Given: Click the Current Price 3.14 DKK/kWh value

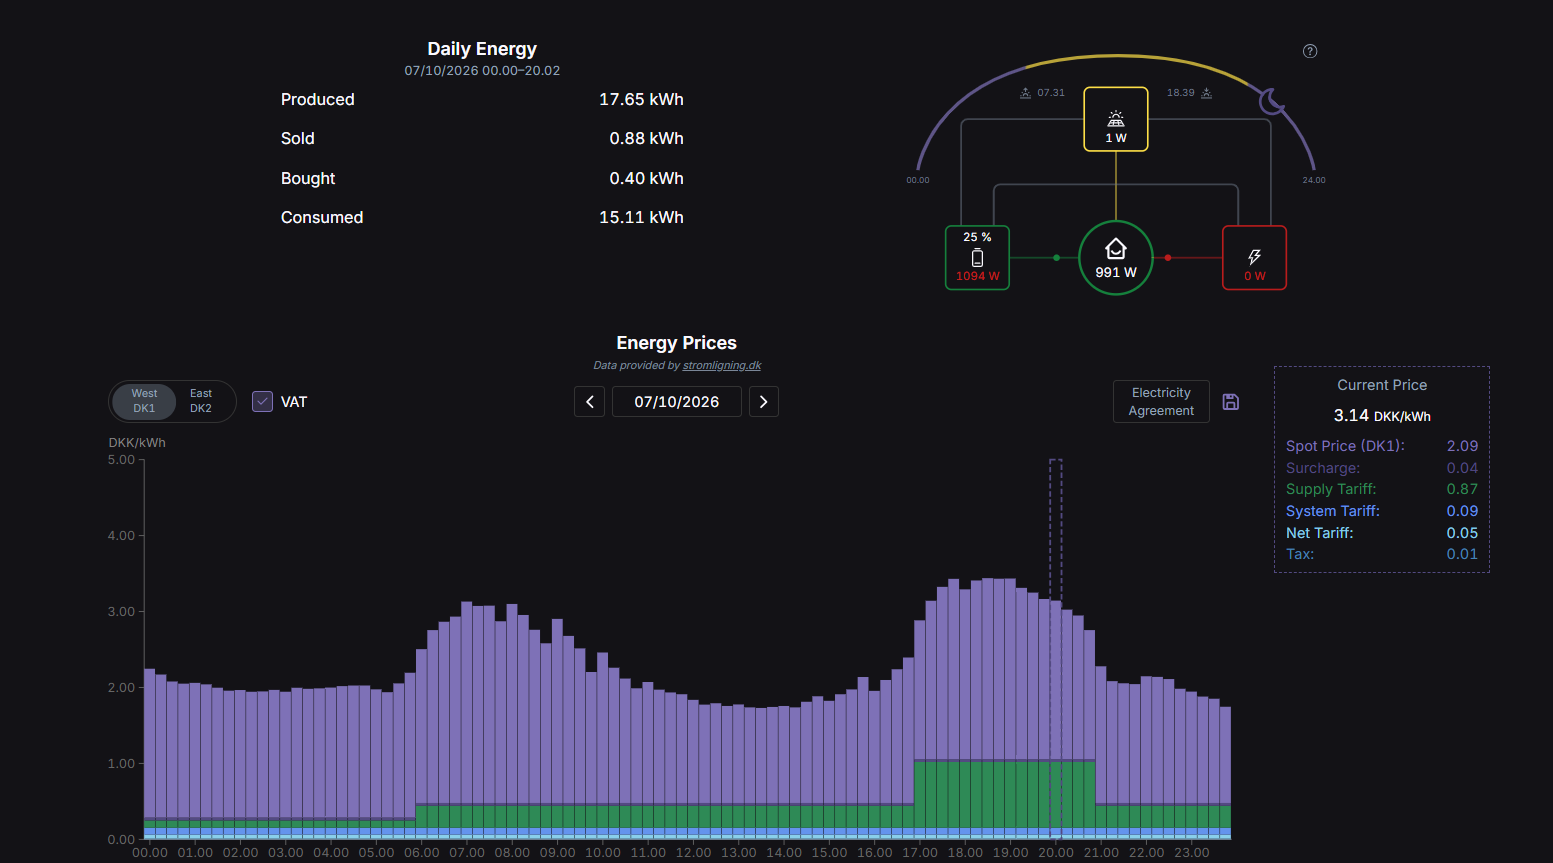Looking at the screenshot, I should point(1382,415).
